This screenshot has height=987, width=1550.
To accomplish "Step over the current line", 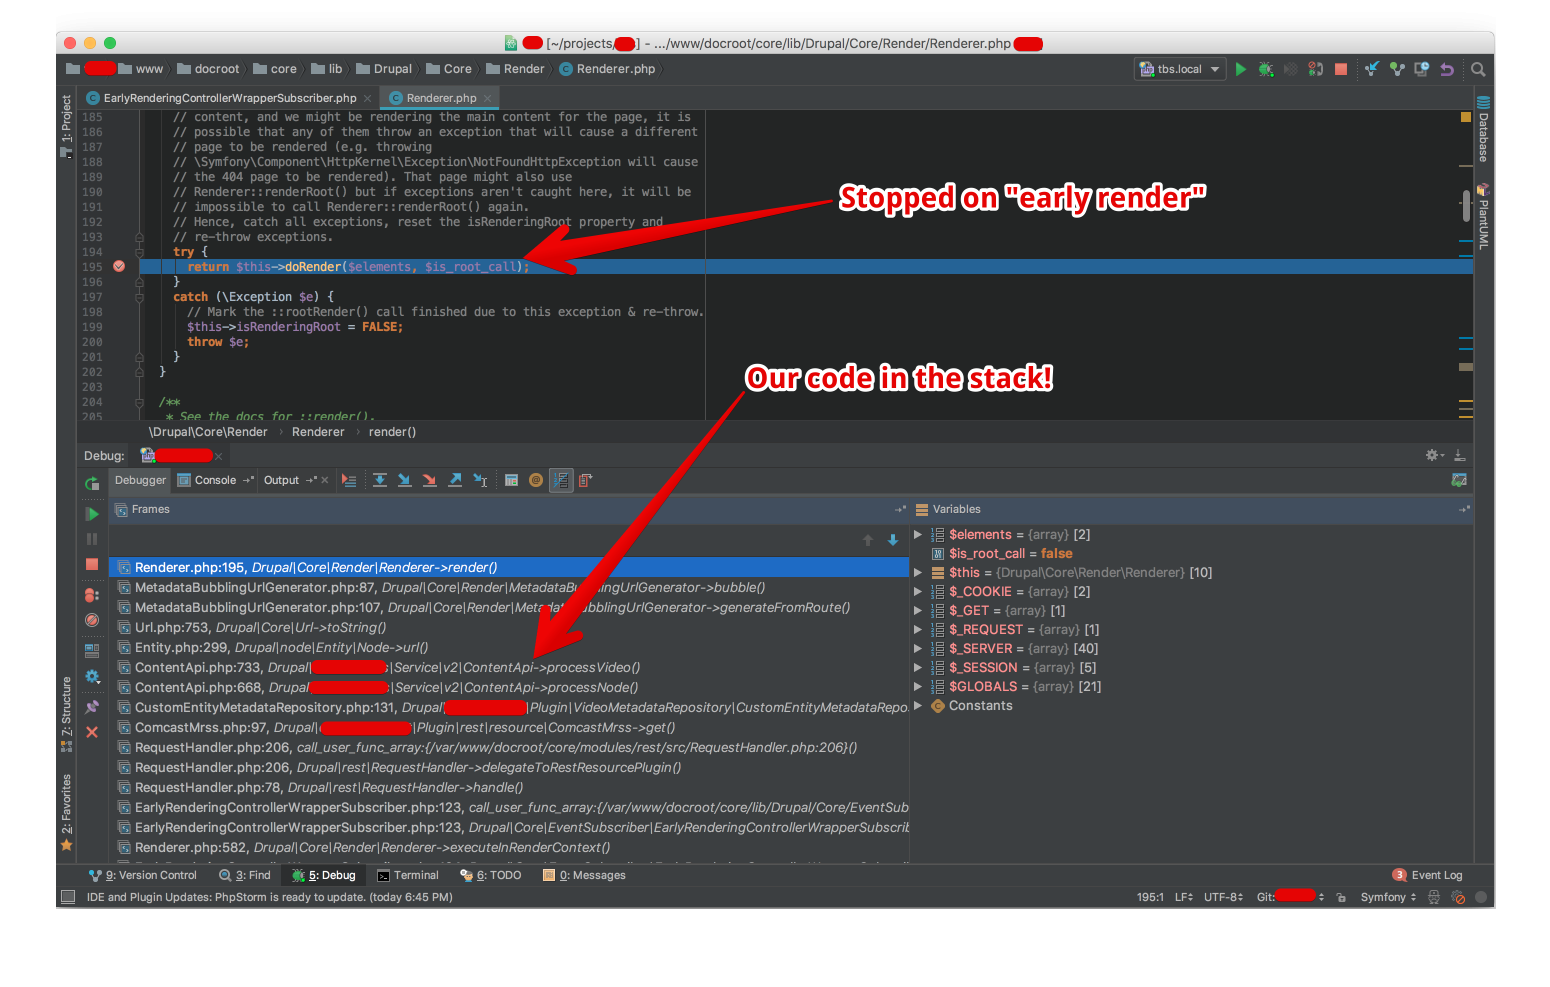I will point(380,480).
